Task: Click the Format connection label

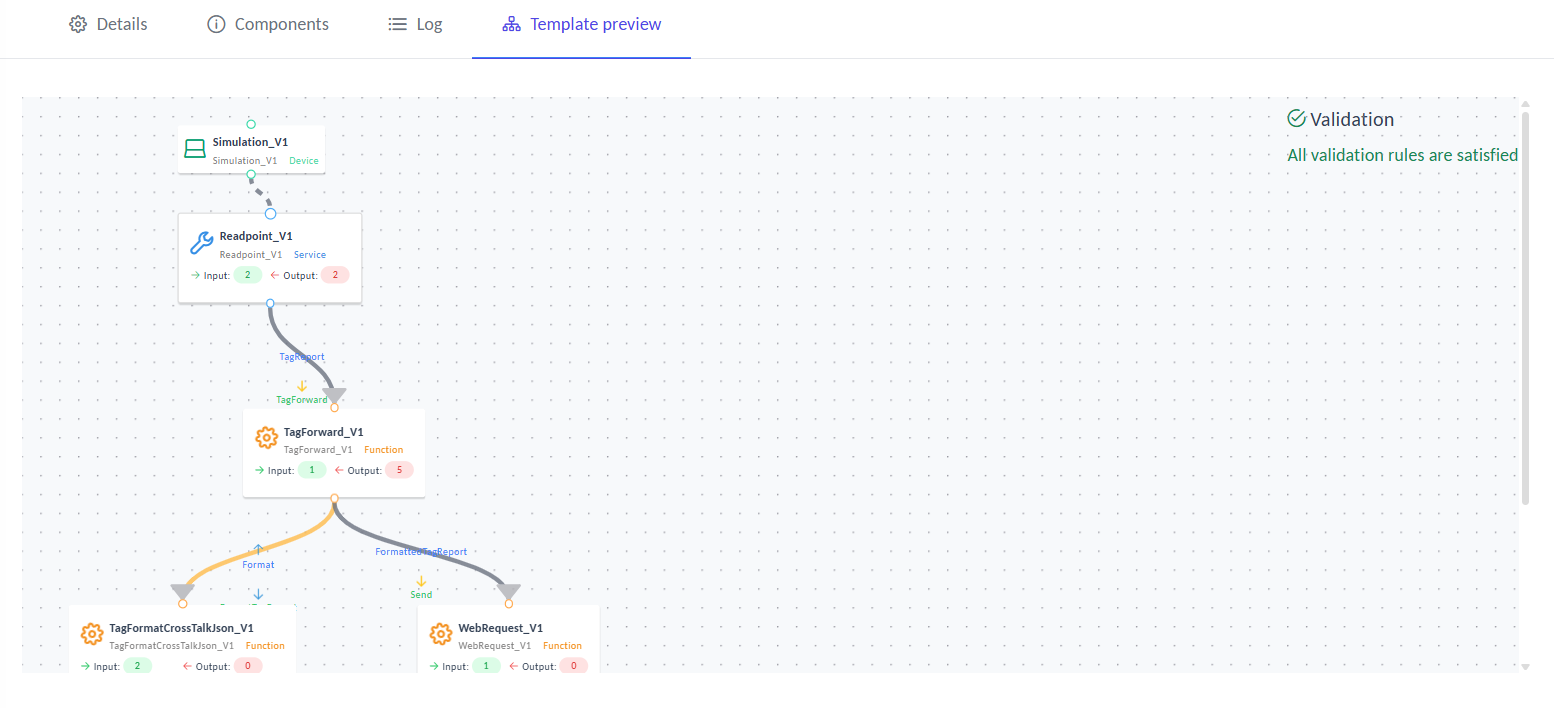Action: 258,565
